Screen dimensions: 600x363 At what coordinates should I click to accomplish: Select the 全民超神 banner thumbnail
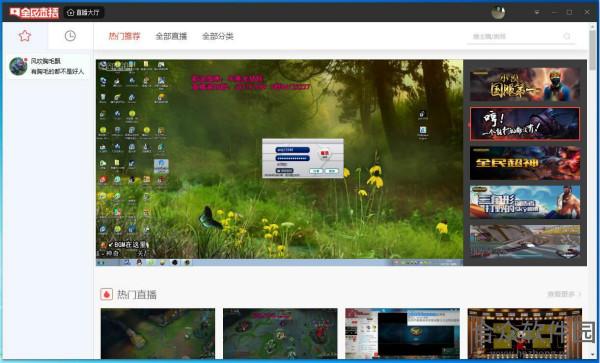(525, 163)
